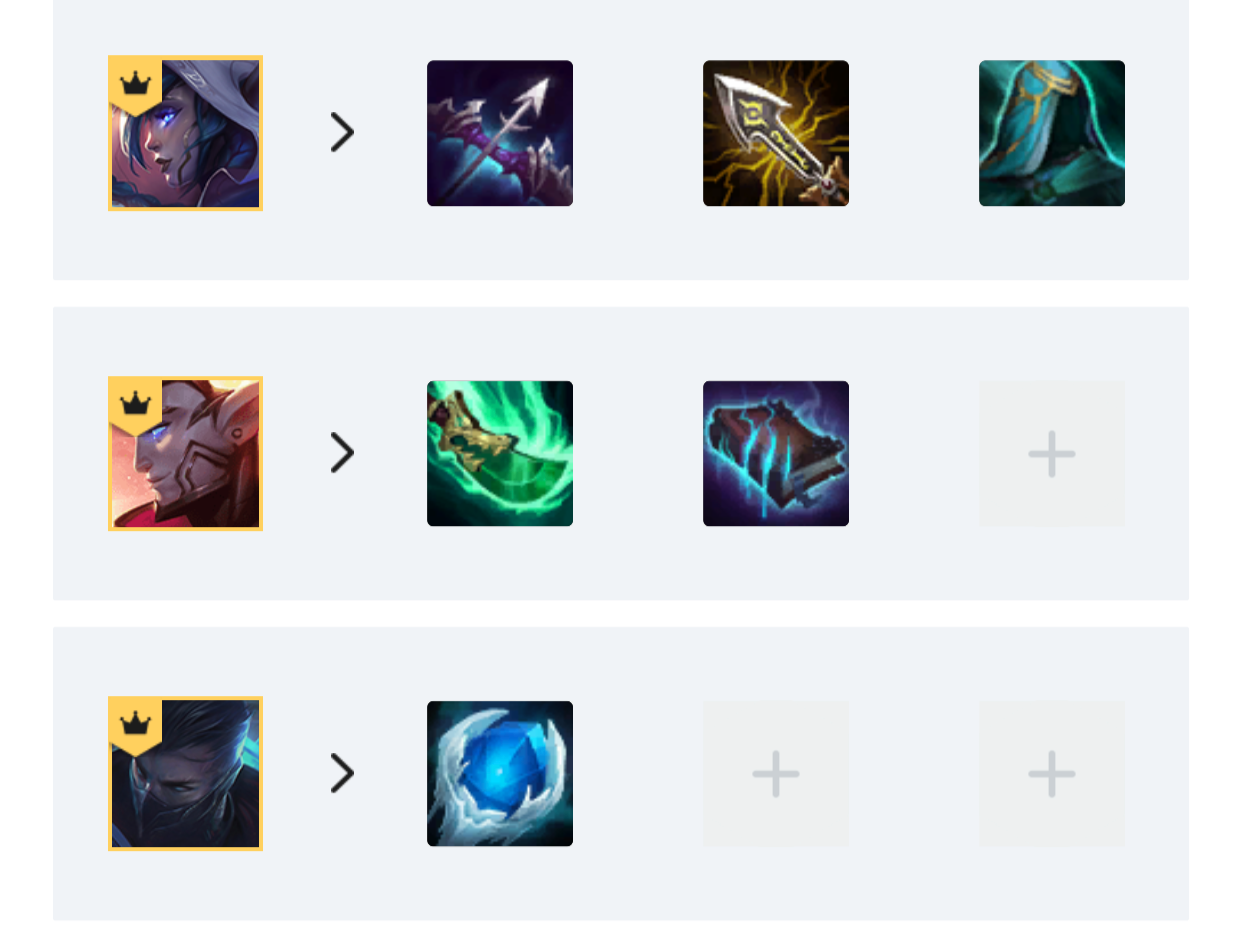Toggle the crown badge on the red armored champion

[x=135, y=405]
